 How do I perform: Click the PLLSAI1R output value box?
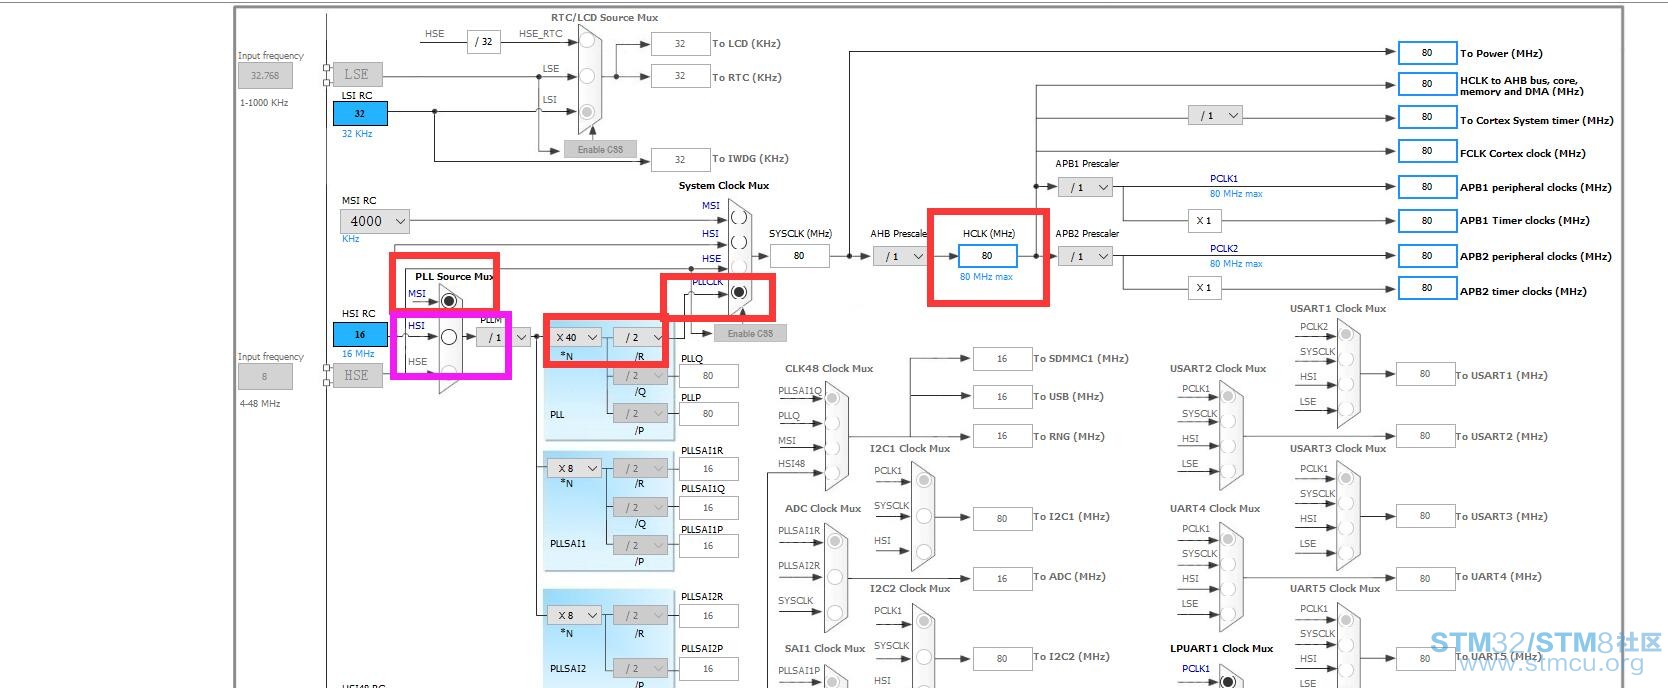(x=708, y=468)
